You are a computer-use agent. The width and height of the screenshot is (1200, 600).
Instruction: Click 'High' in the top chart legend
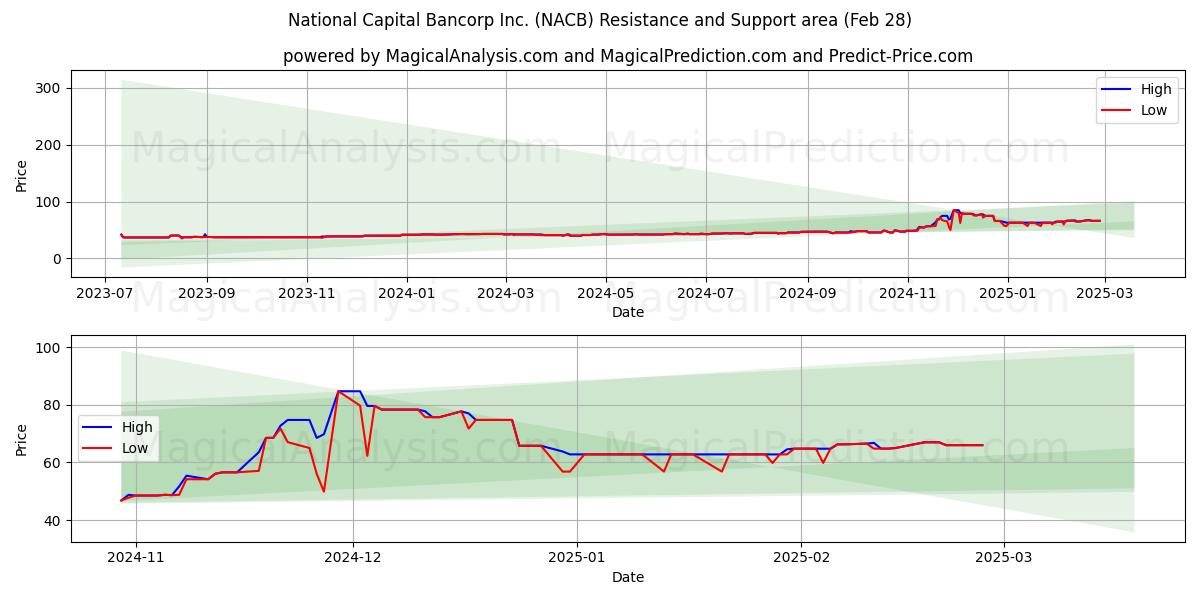(1156, 89)
